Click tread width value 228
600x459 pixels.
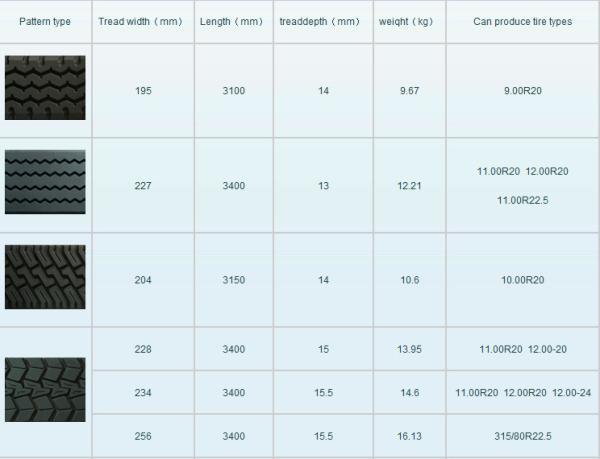click(x=143, y=349)
